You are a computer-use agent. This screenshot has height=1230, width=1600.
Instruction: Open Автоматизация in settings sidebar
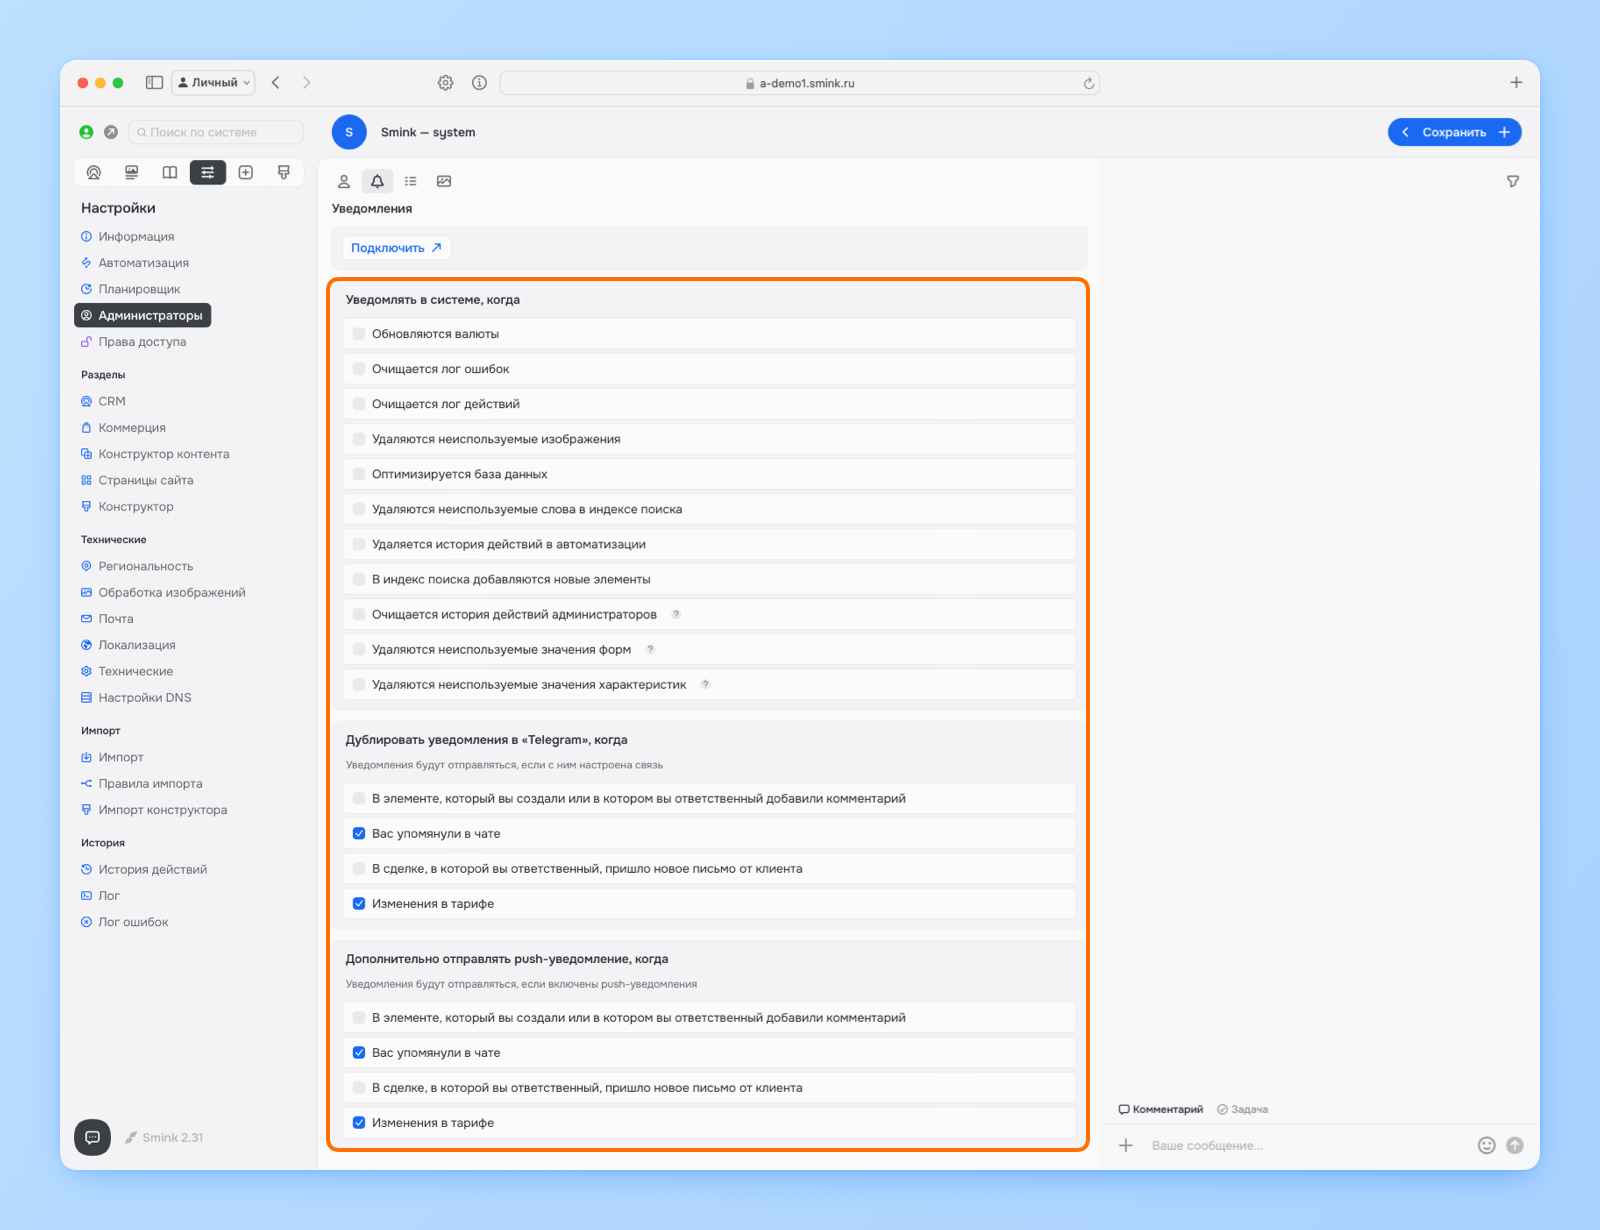(143, 263)
